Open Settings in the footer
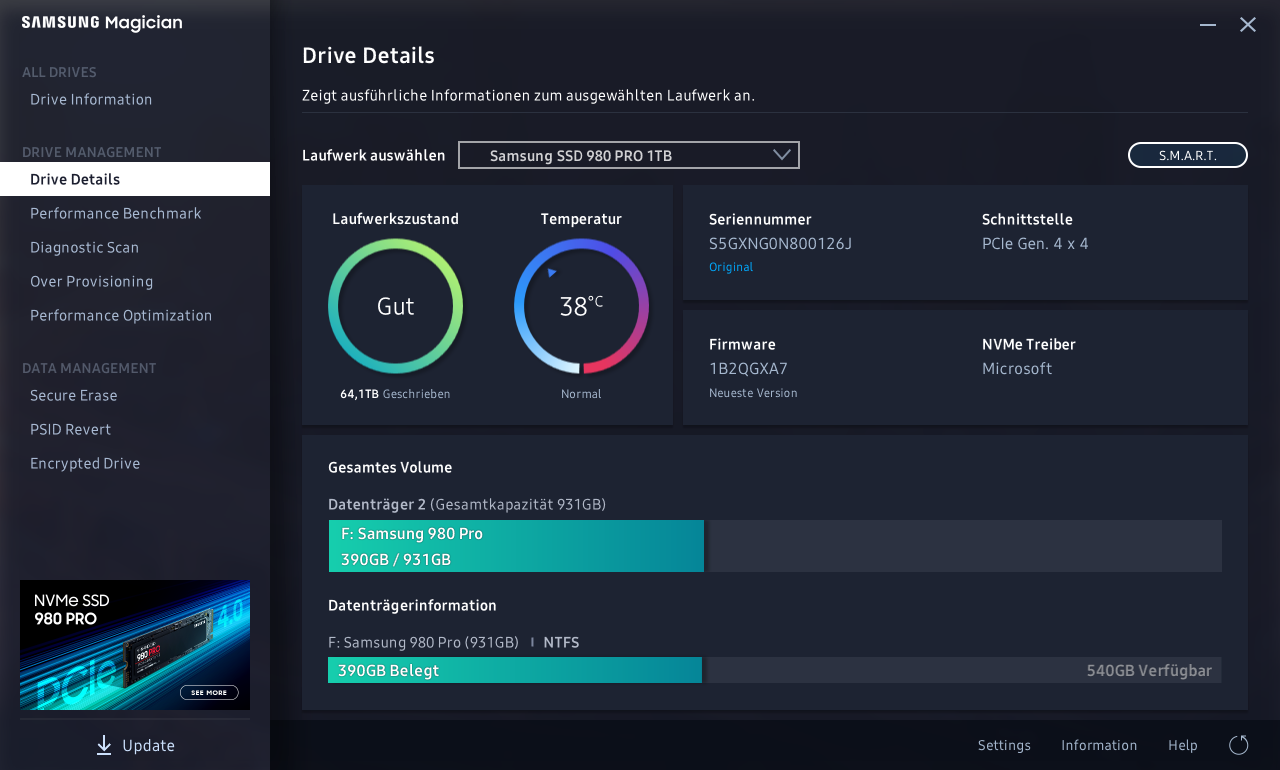The height and width of the screenshot is (770, 1280). click(x=1004, y=745)
